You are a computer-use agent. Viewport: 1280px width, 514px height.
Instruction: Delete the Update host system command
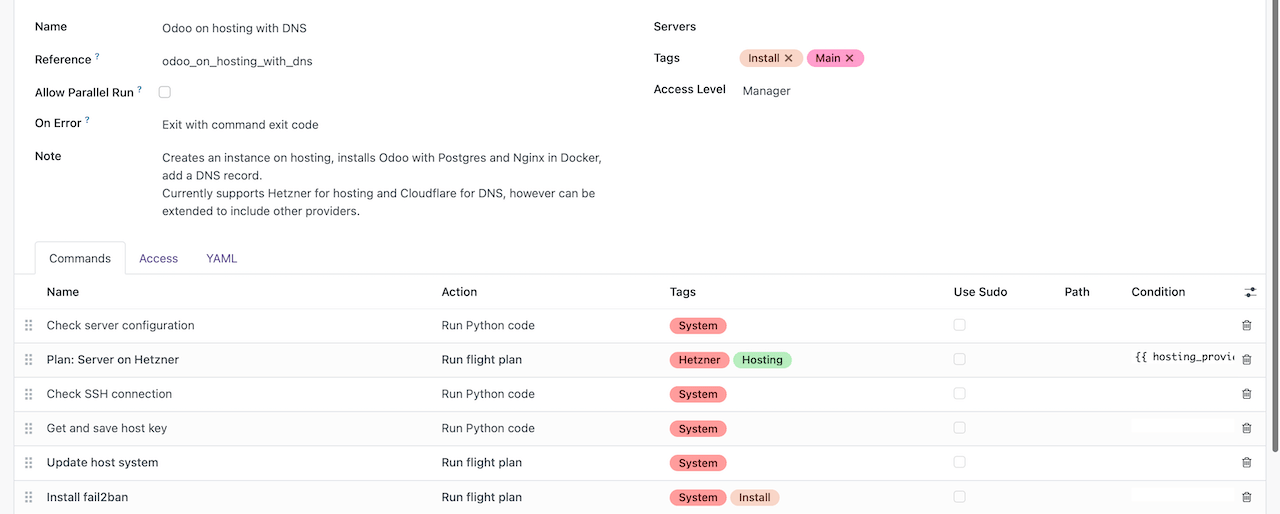click(x=1246, y=462)
